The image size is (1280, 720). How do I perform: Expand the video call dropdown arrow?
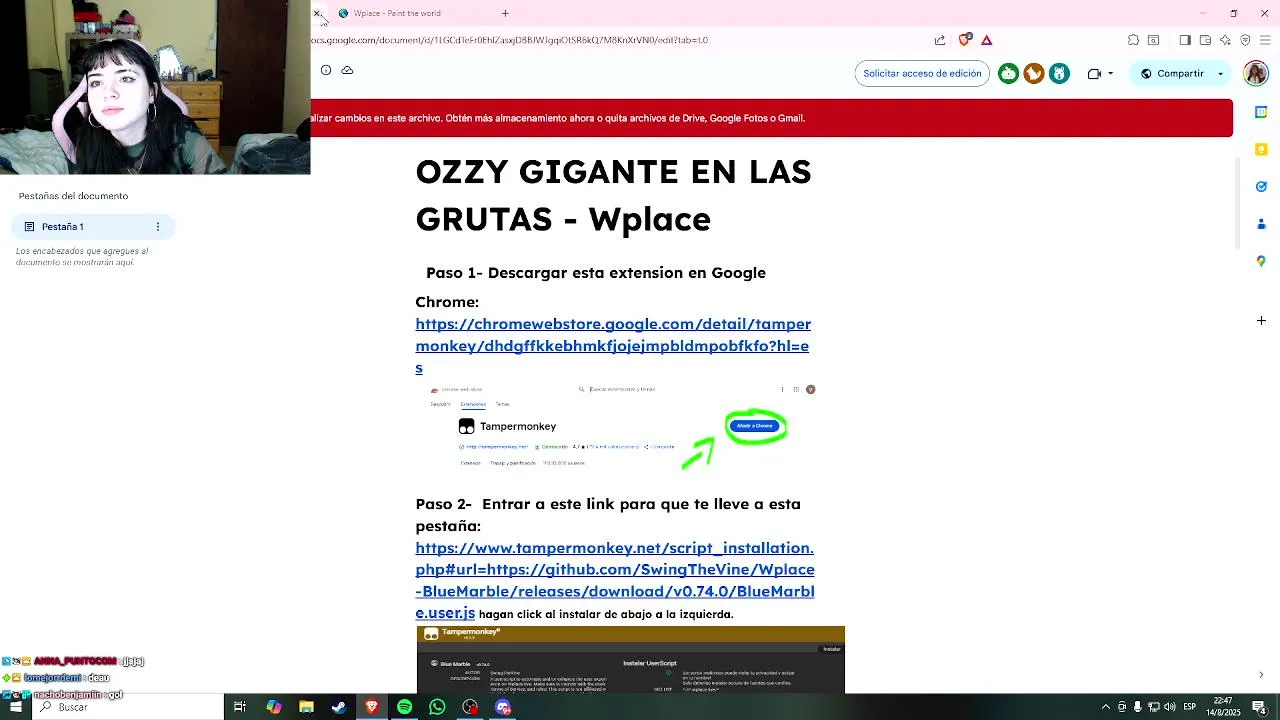click(1110, 73)
